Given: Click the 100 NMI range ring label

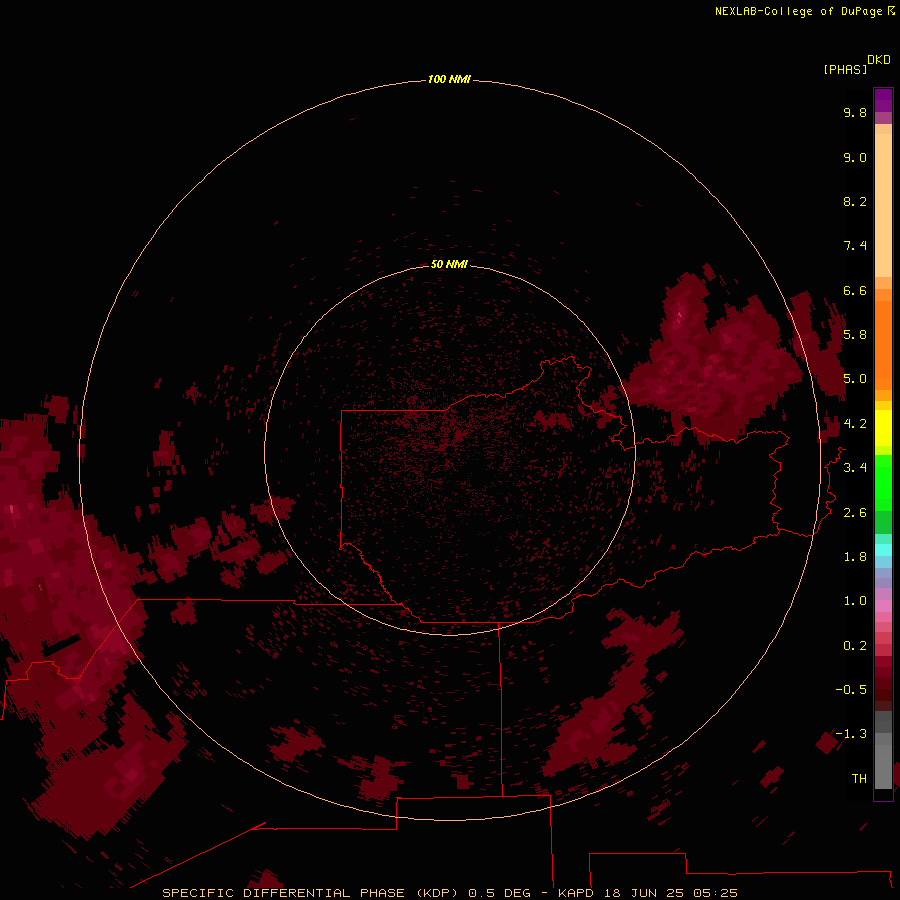Looking at the screenshot, I should pyautogui.click(x=449, y=79).
